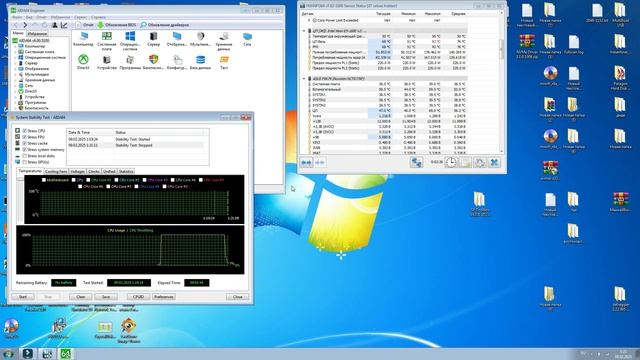
Task: Click the graph chart icon in AIDA64 toolbar
Action: coord(64,25)
